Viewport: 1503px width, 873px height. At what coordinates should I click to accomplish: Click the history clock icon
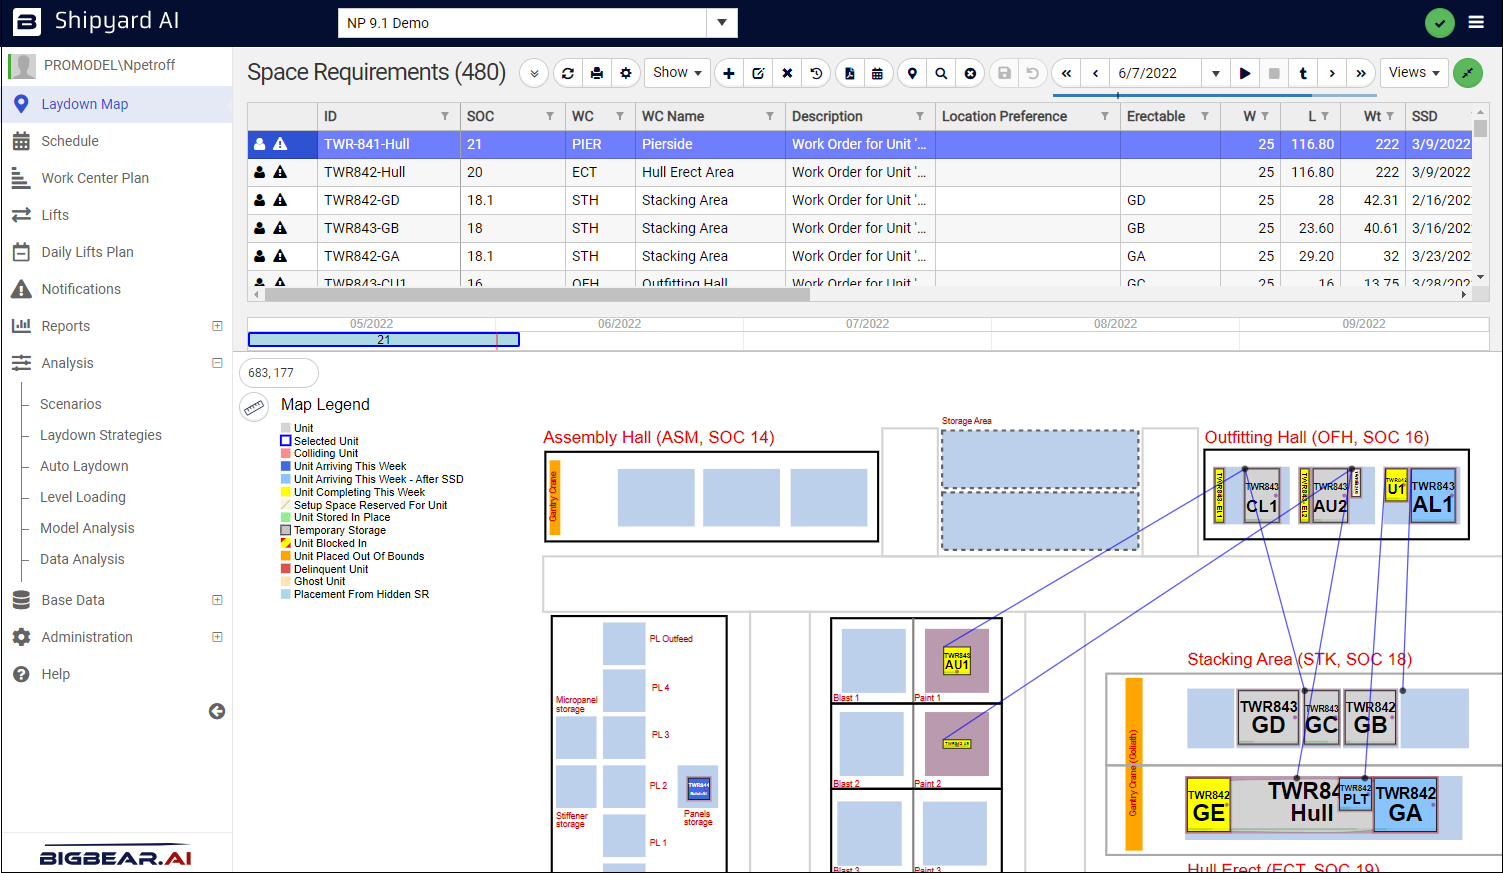(816, 73)
